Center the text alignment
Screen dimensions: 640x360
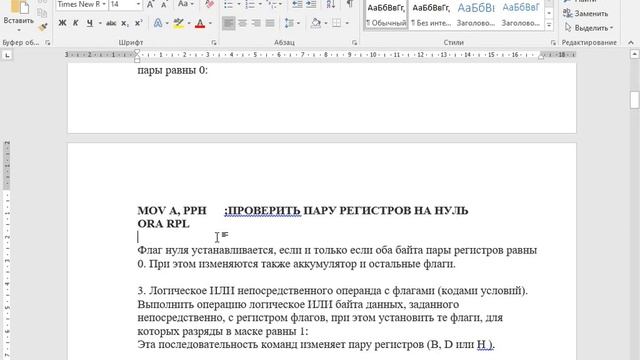242,23
